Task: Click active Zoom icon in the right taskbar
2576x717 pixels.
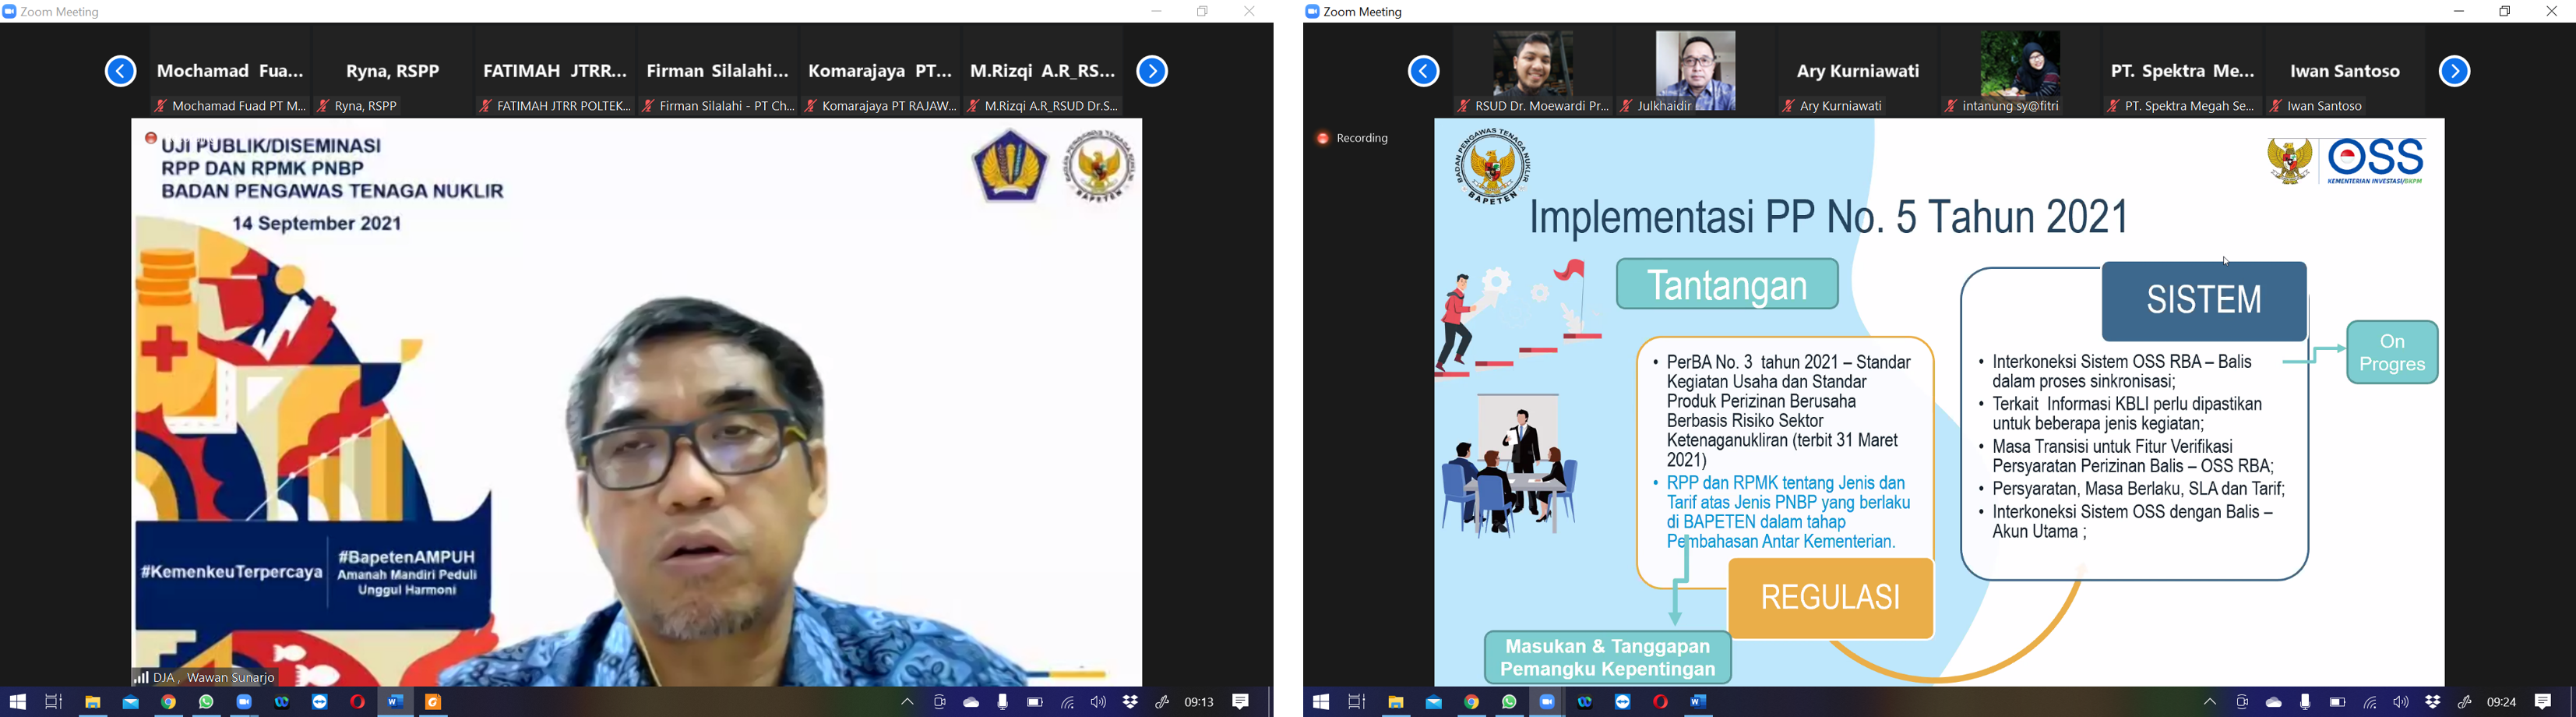Action: (1548, 702)
